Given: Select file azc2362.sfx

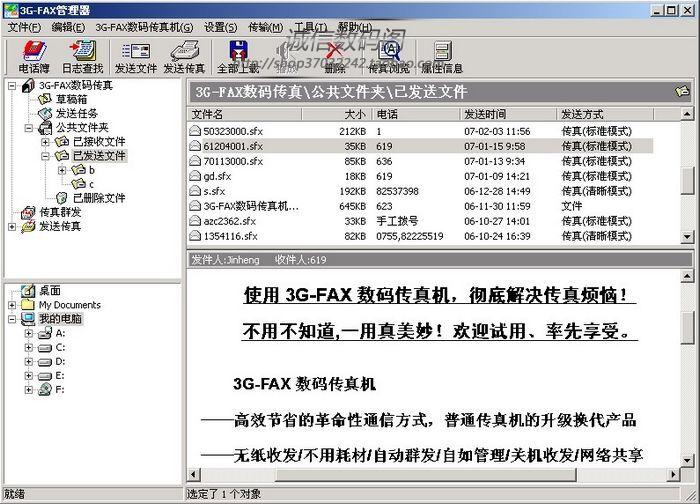Looking at the screenshot, I should point(420,221).
